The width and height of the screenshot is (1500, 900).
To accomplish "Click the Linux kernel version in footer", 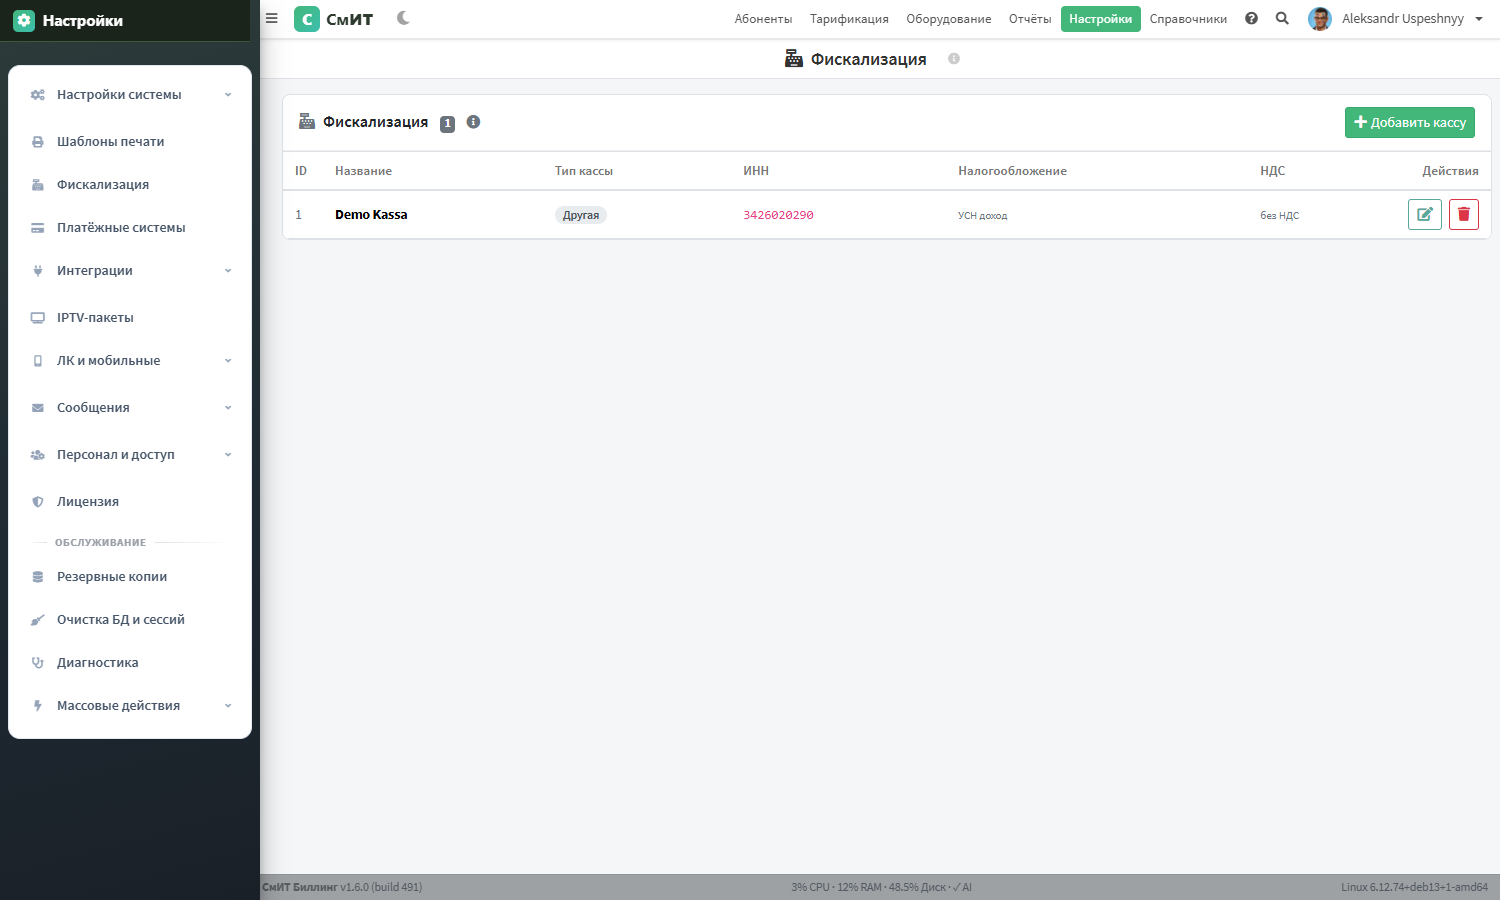I will coord(1415,887).
